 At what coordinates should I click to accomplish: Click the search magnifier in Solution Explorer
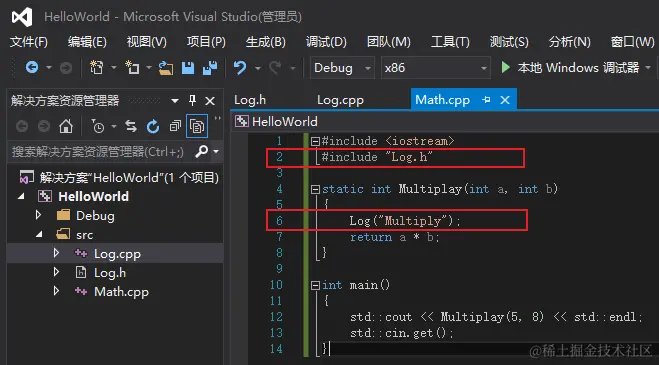[x=202, y=151]
